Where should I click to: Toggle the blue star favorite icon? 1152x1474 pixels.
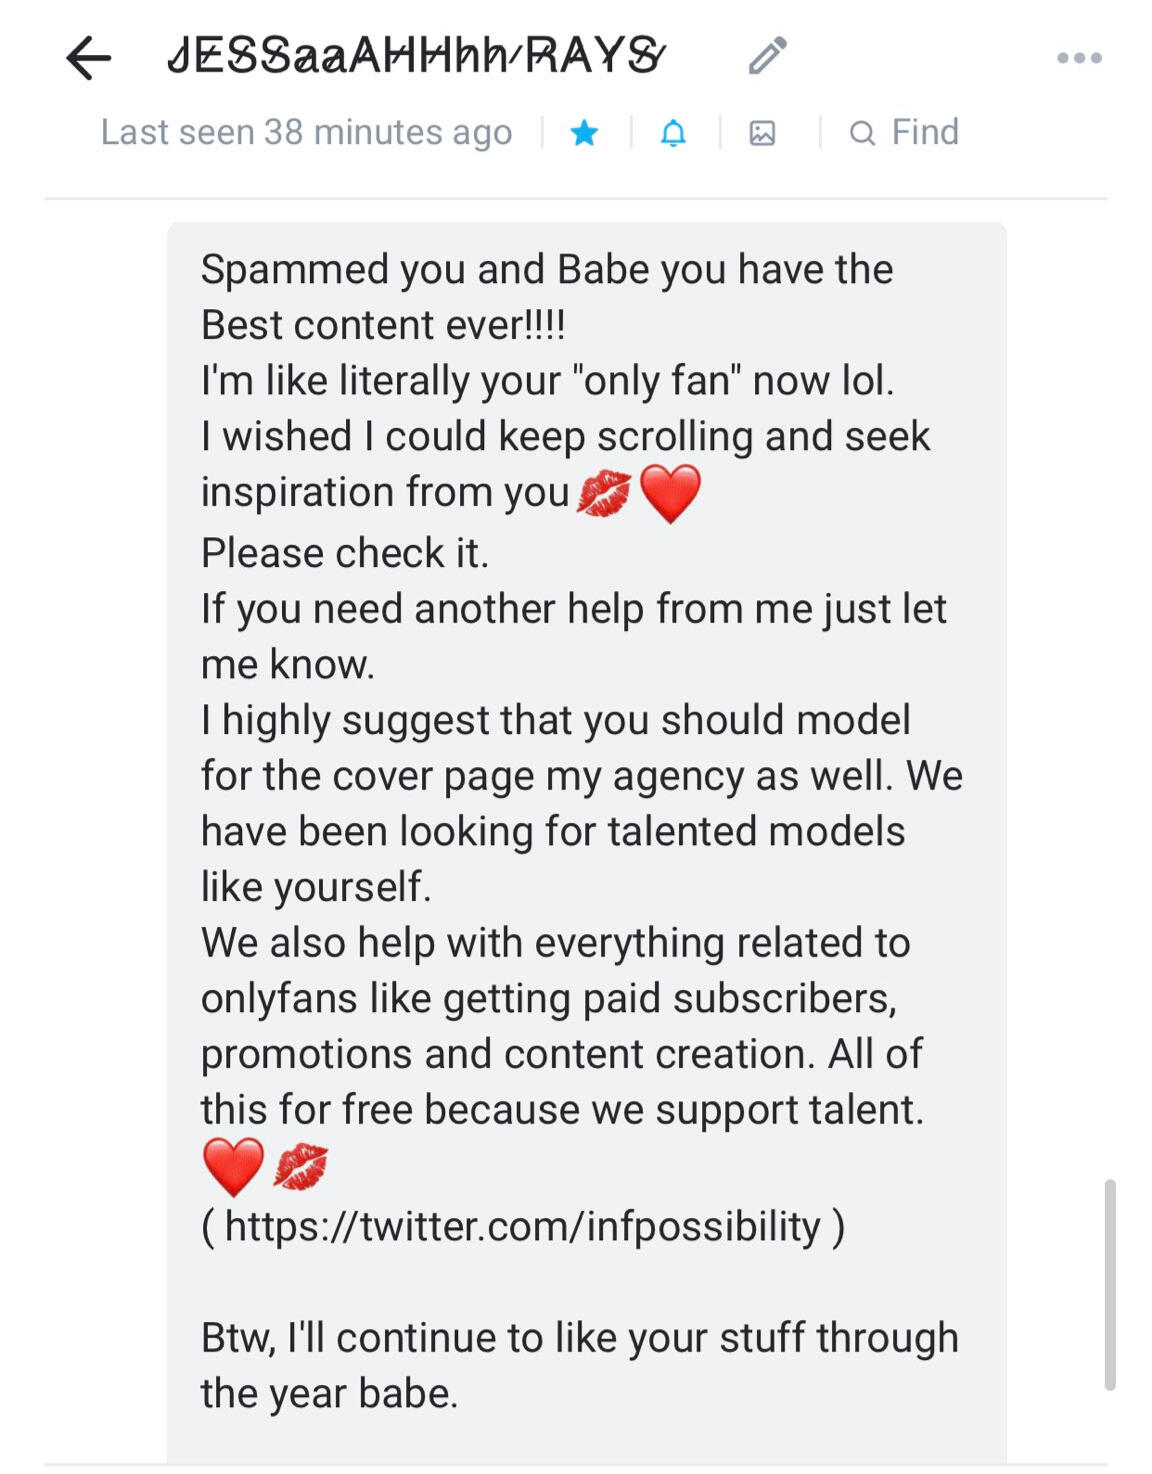click(x=584, y=133)
